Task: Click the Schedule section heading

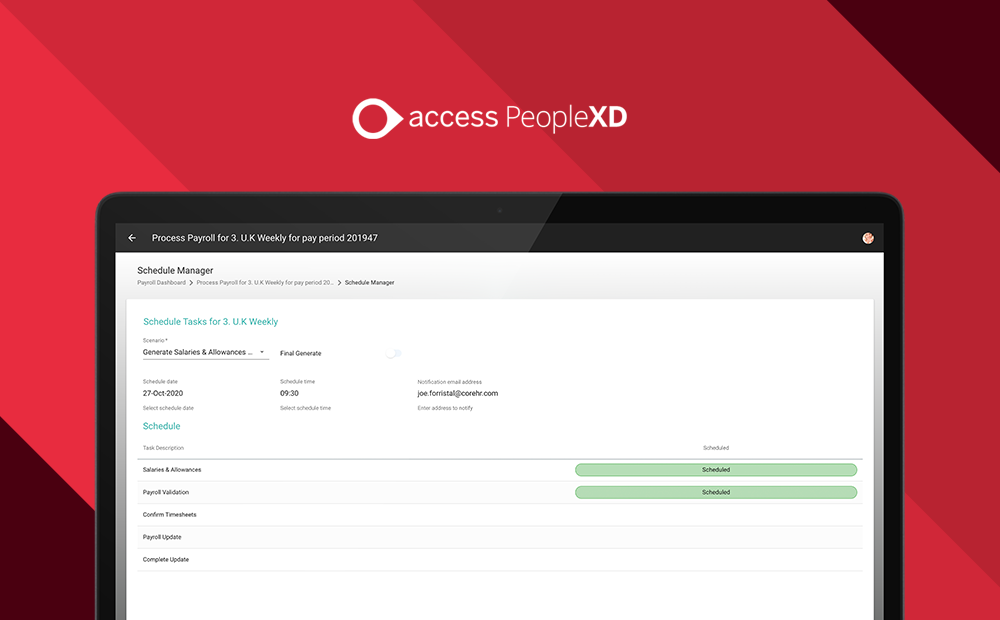Action: coord(161,426)
